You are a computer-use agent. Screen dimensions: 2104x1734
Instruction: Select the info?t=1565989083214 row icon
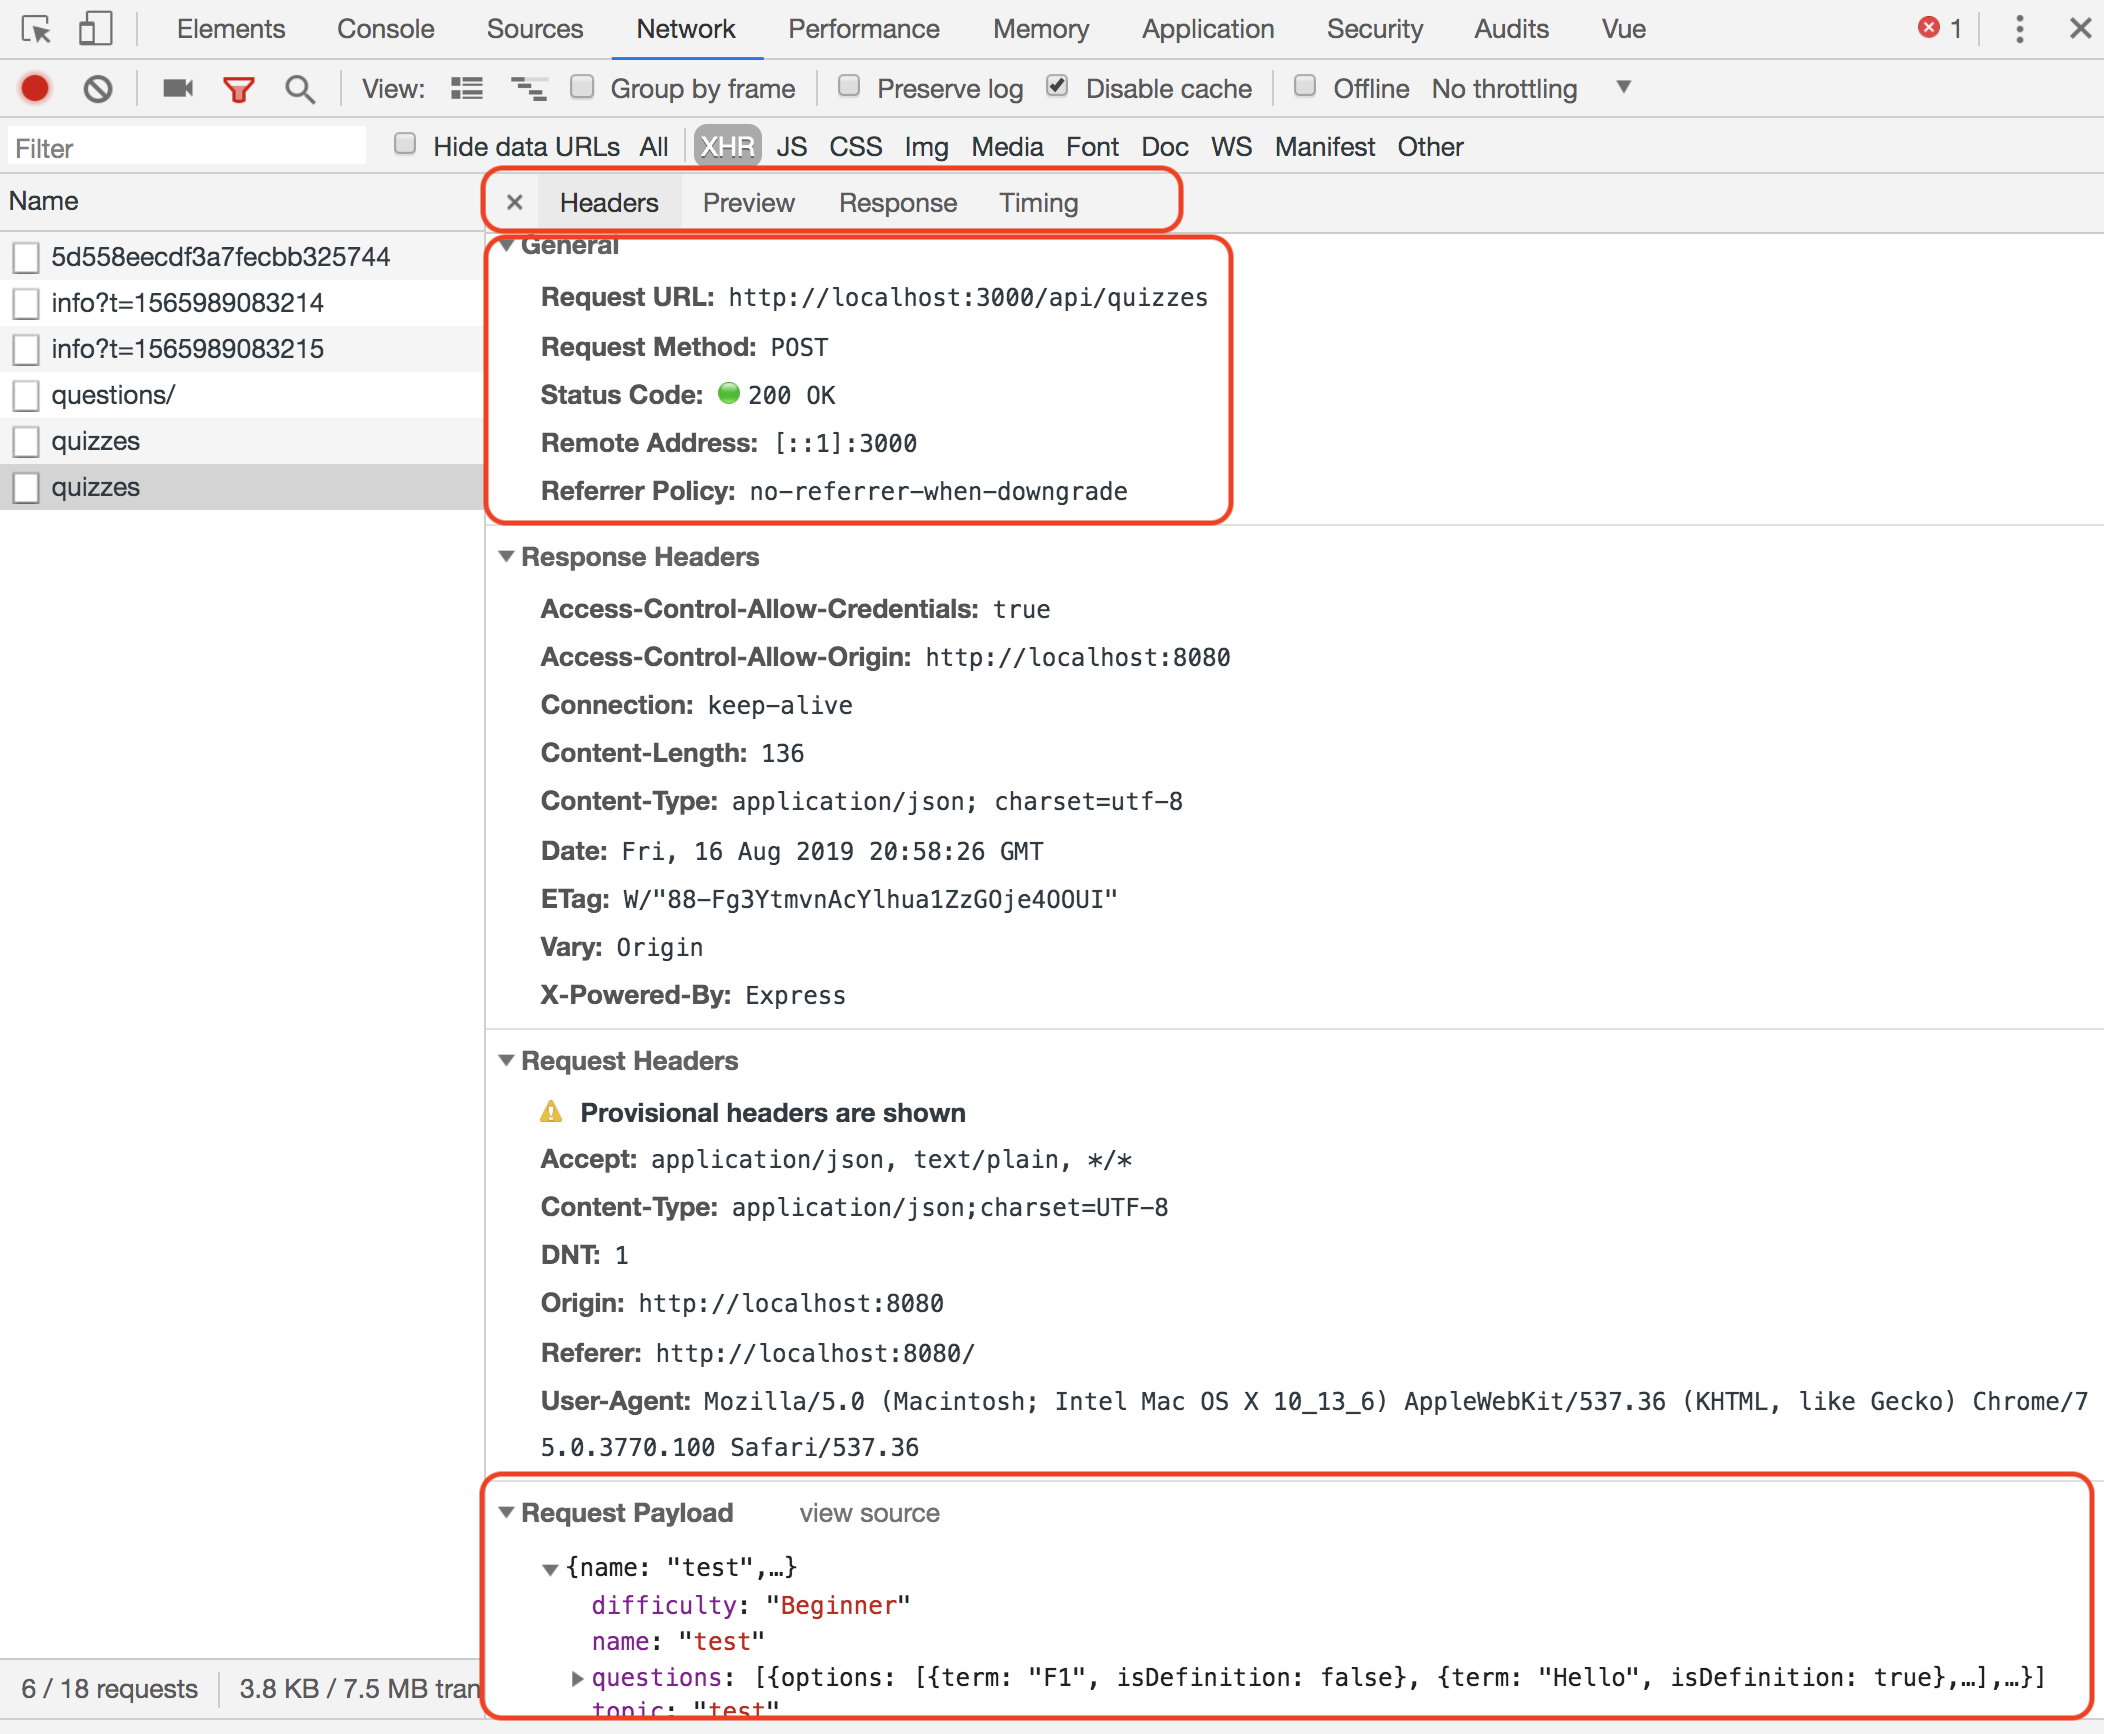pyautogui.click(x=26, y=303)
